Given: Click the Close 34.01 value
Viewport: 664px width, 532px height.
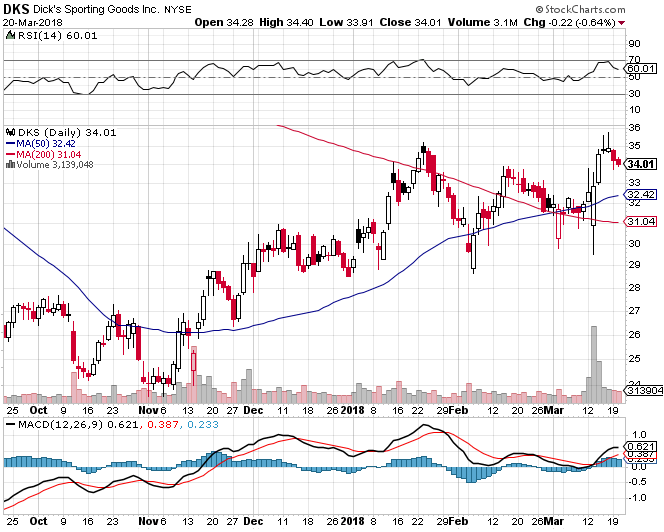Looking at the screenshot, I should [x=410, y=22].
